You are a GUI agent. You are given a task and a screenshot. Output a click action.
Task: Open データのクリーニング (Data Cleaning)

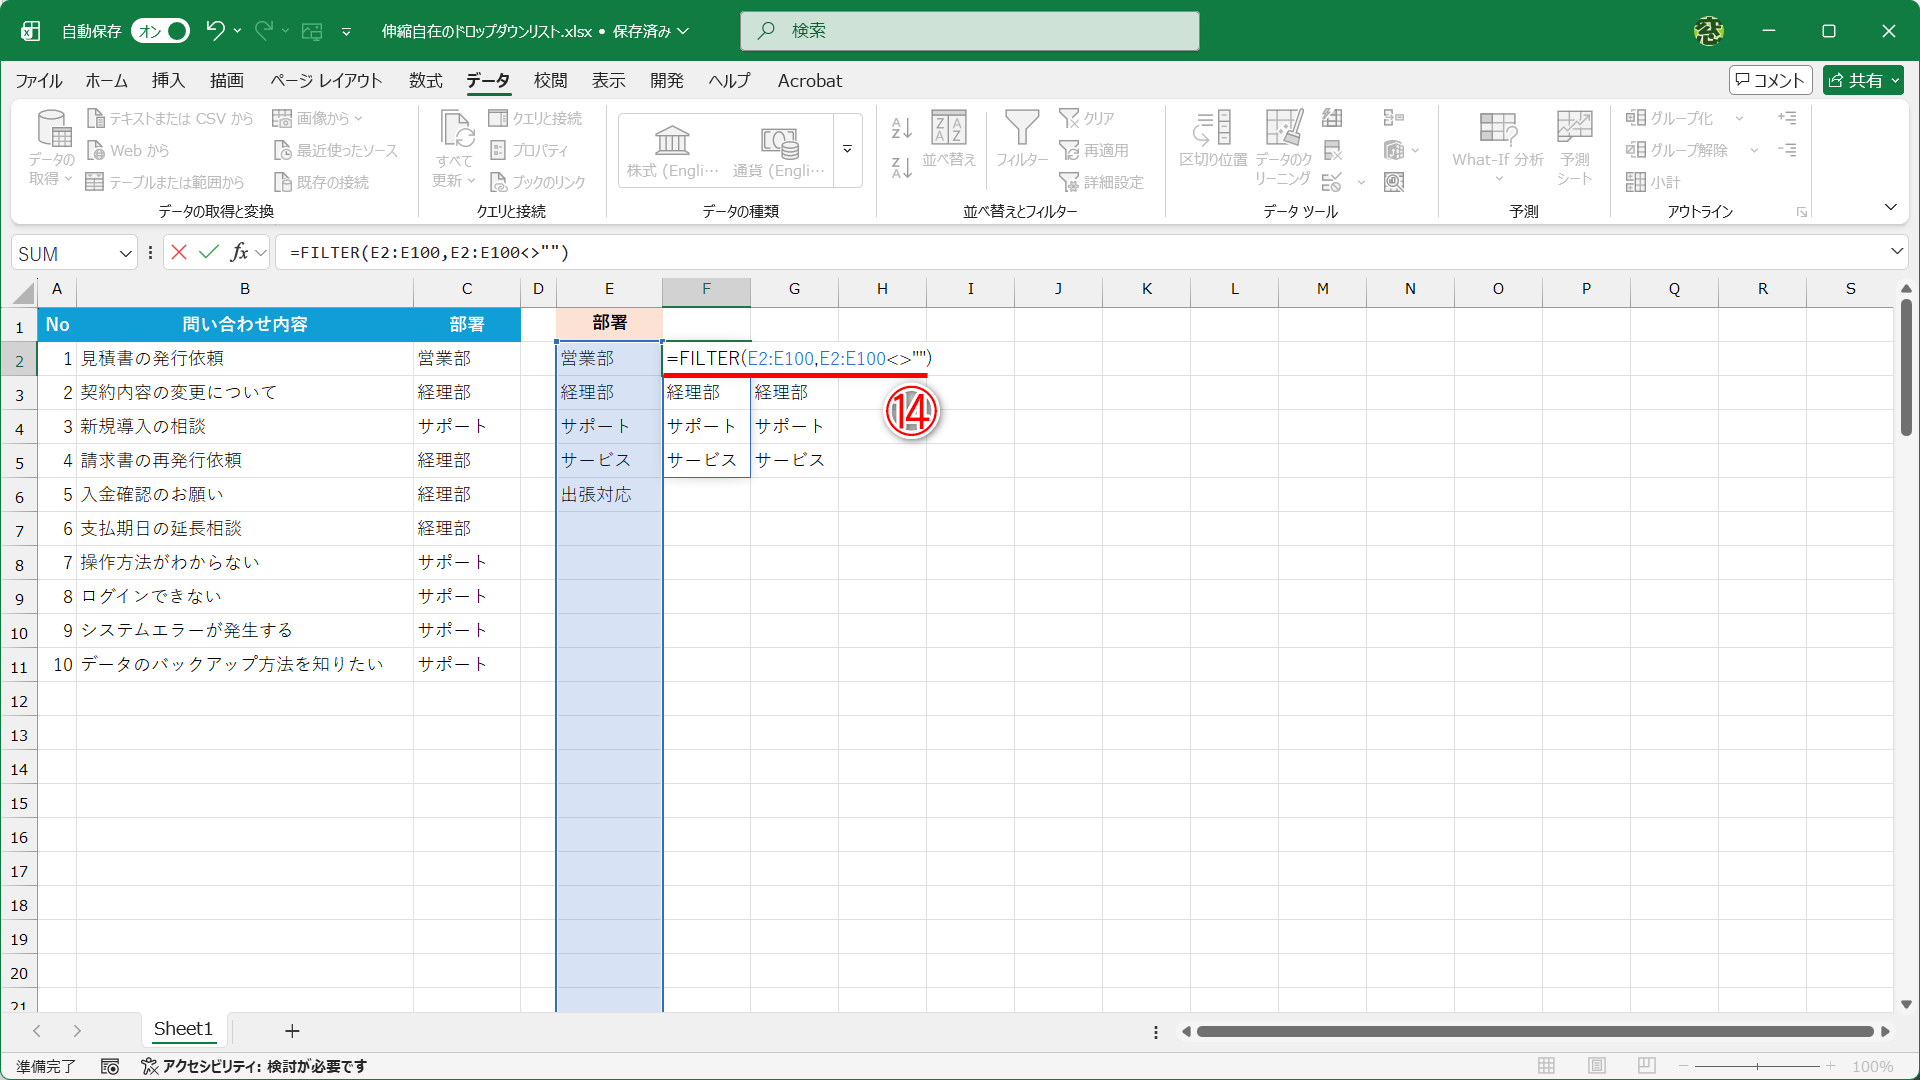(x=1283, y=145)
